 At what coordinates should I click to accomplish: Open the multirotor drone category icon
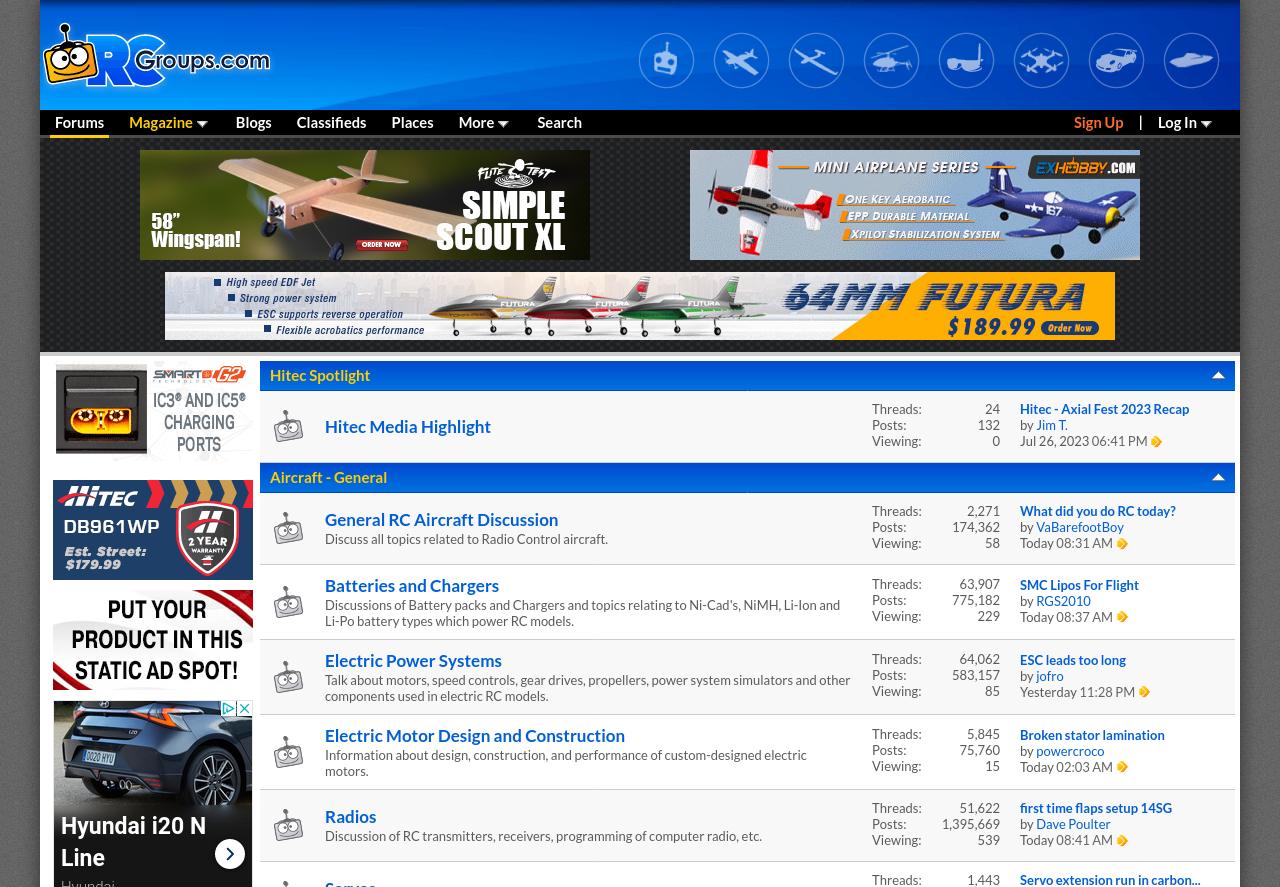1041,60
